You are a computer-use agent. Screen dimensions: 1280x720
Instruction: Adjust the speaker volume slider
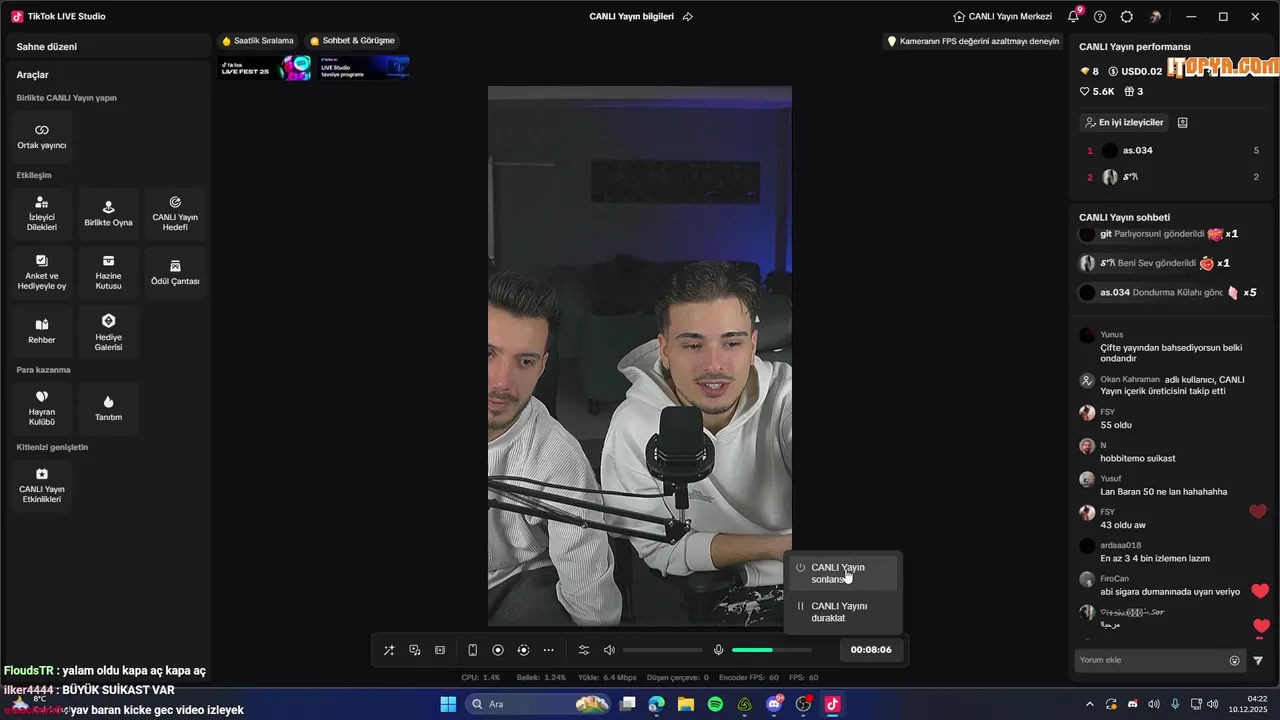[662, 650]
